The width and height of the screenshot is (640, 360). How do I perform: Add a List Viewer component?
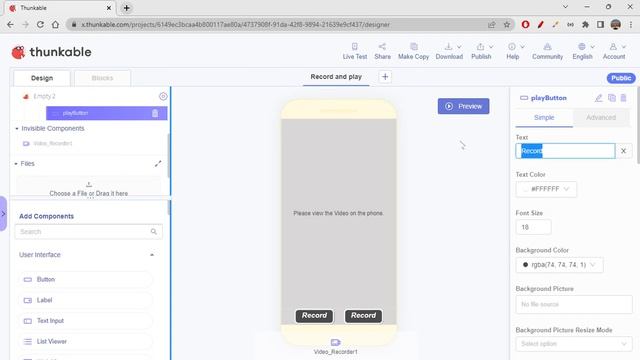(x=85, y=341)
